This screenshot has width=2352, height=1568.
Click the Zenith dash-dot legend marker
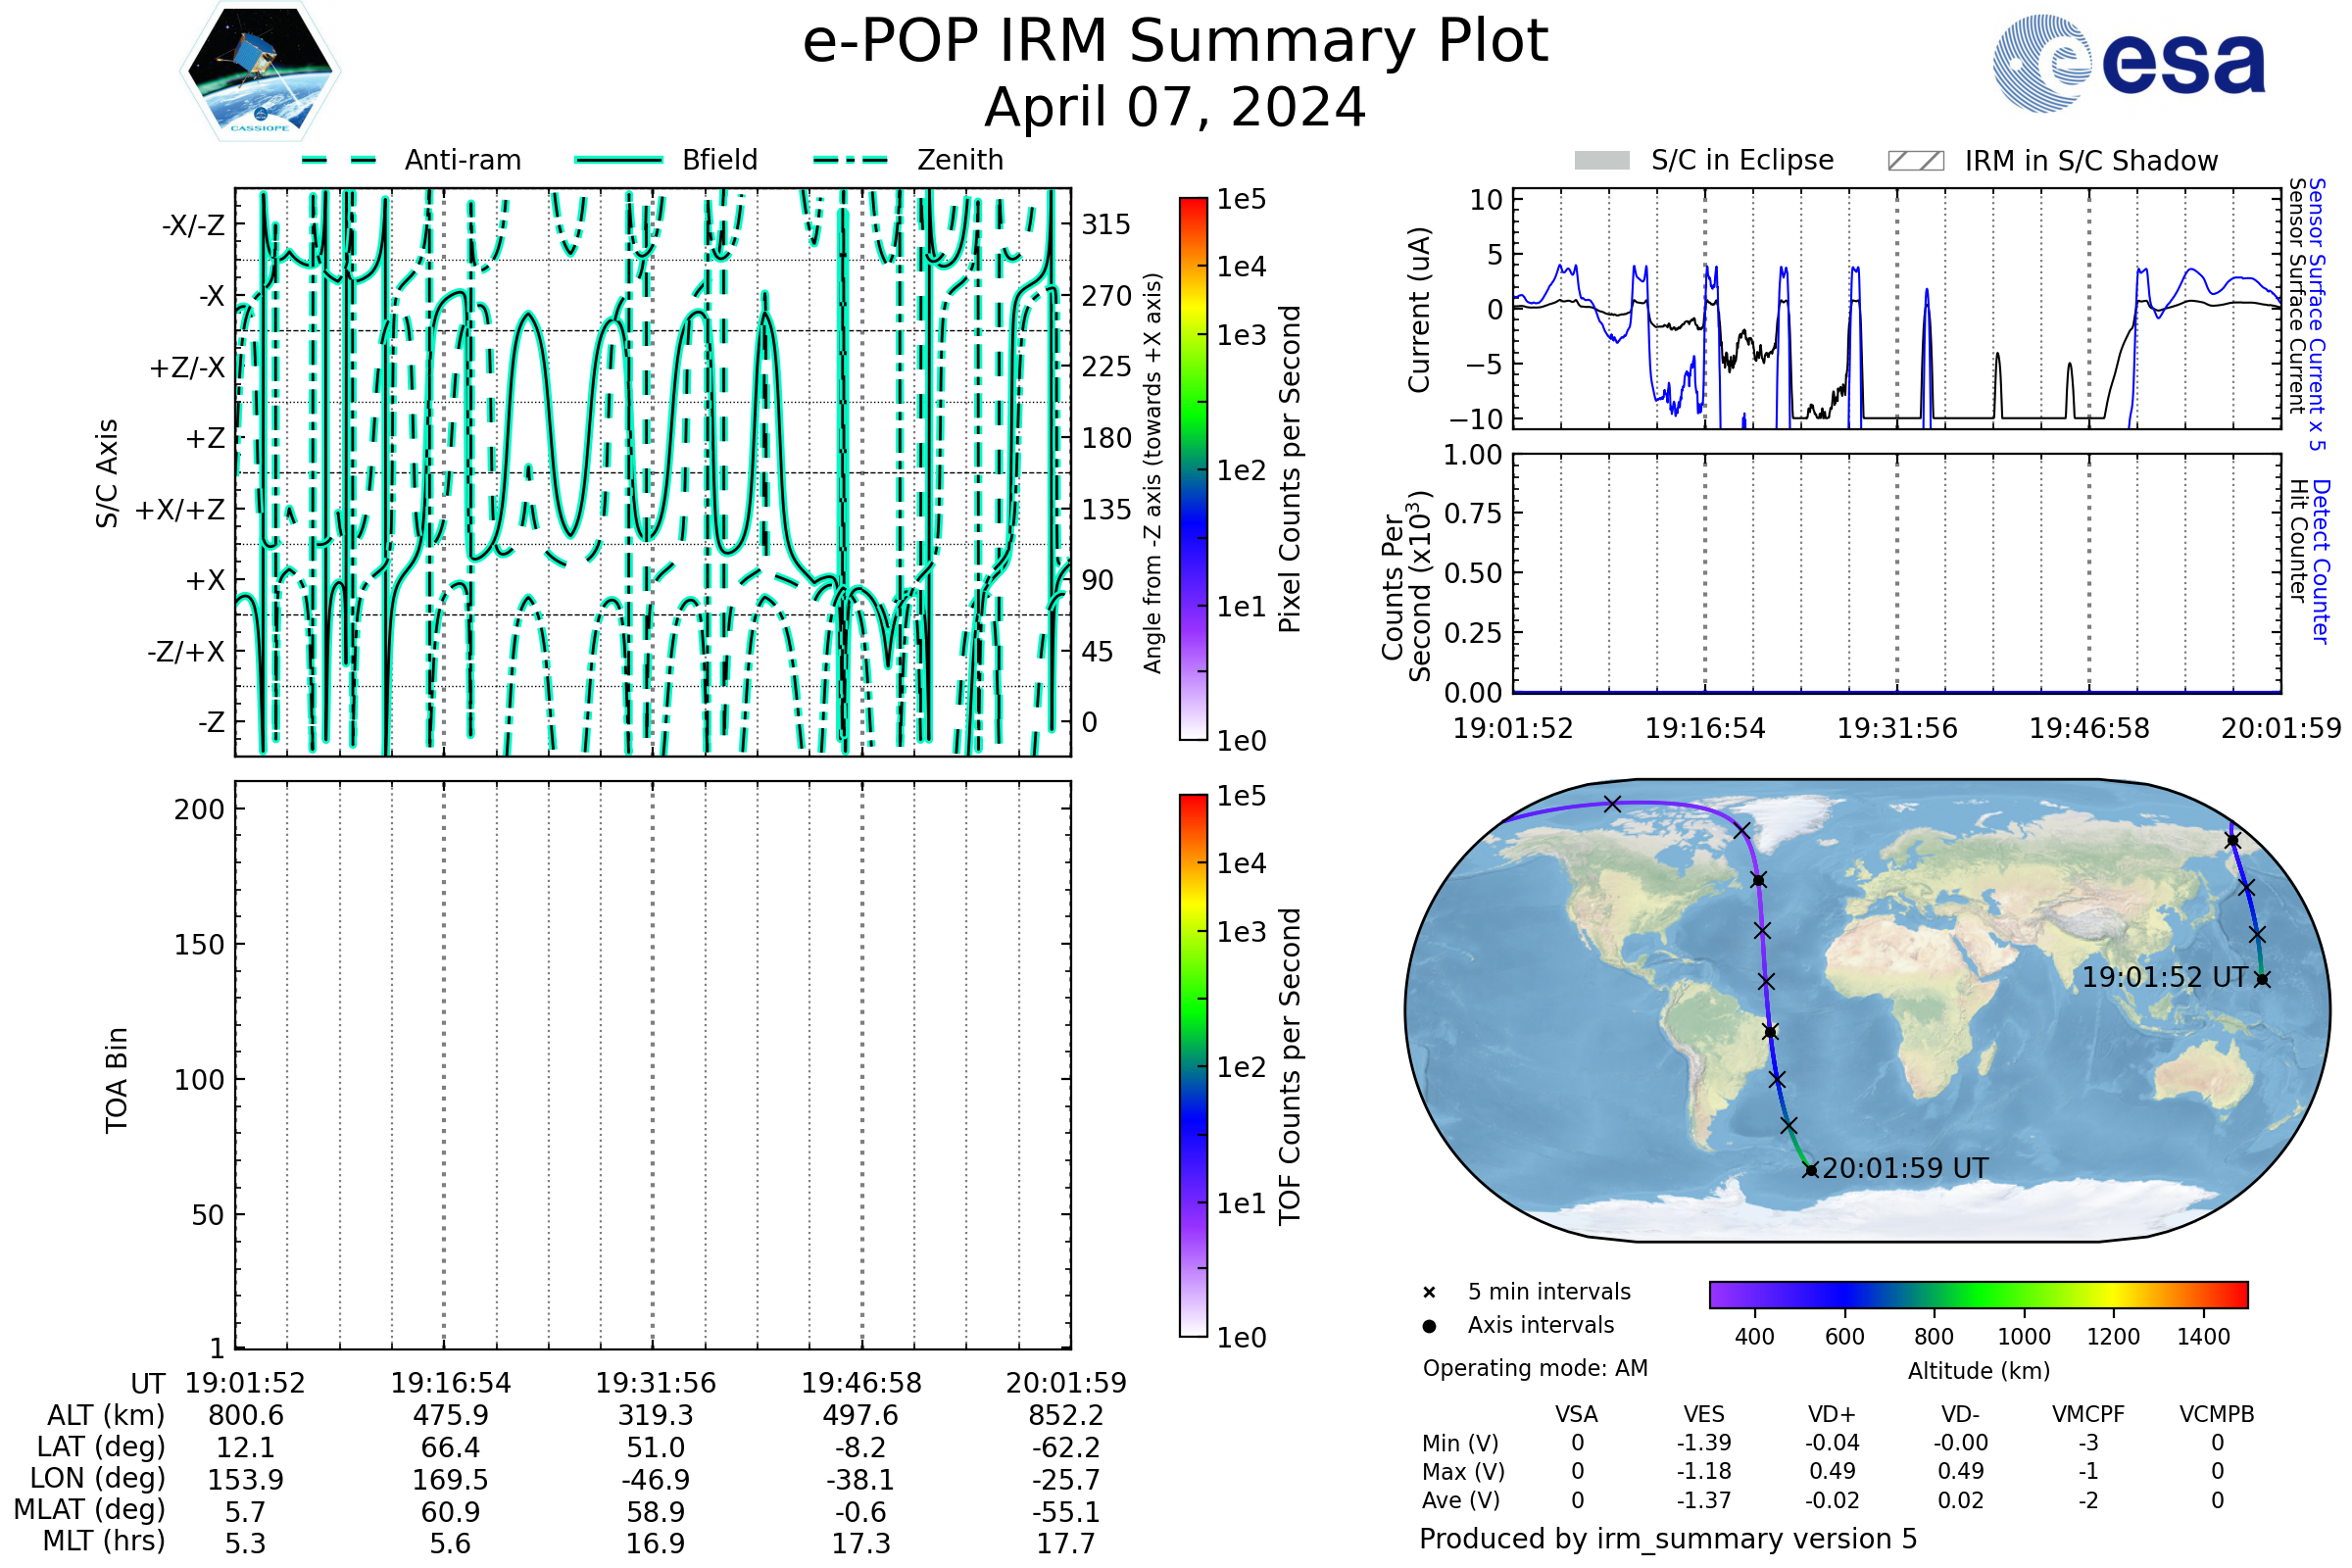click(x=851, y=160)
